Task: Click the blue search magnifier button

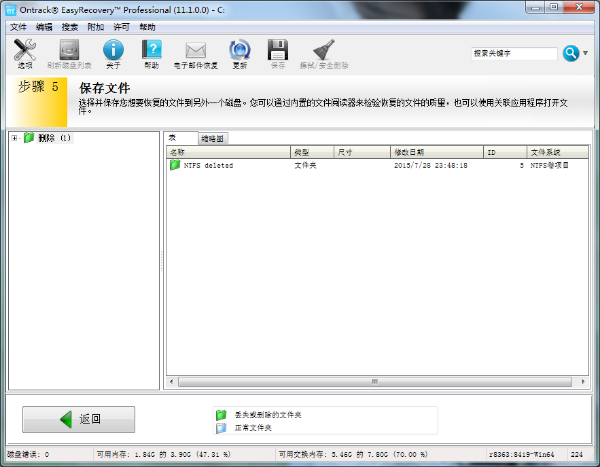Action: pyautogui.click(x=571, y=53)
